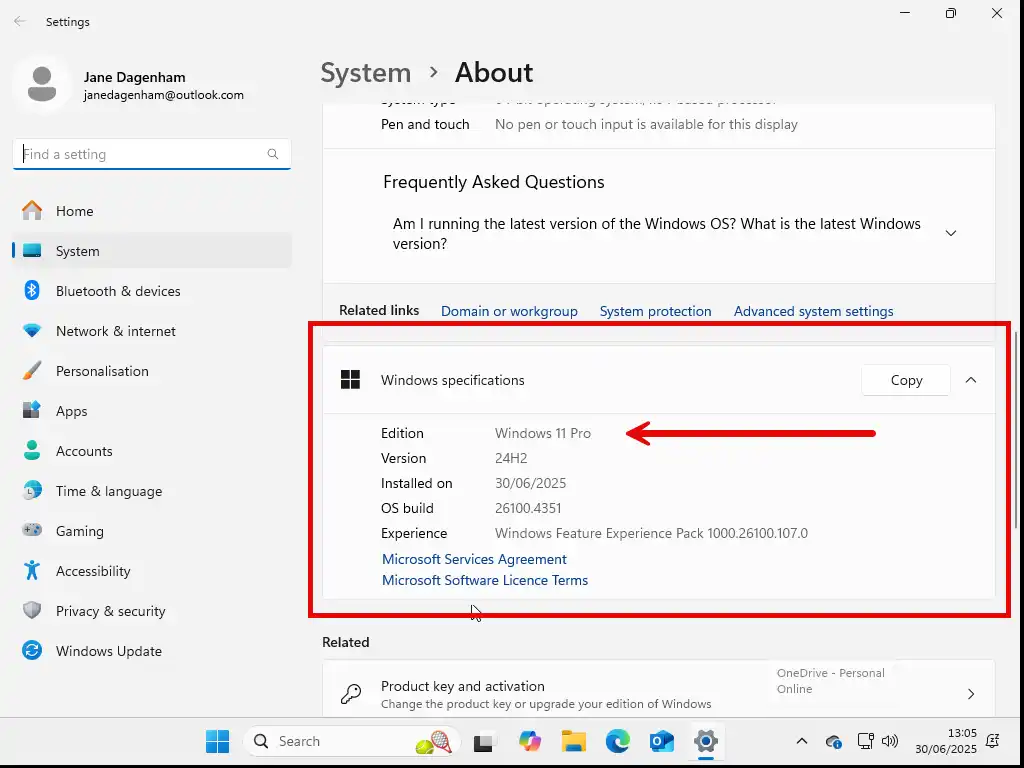Click the Windows Start button
This screenshot has height=768, width=1024.
(217, 741)
